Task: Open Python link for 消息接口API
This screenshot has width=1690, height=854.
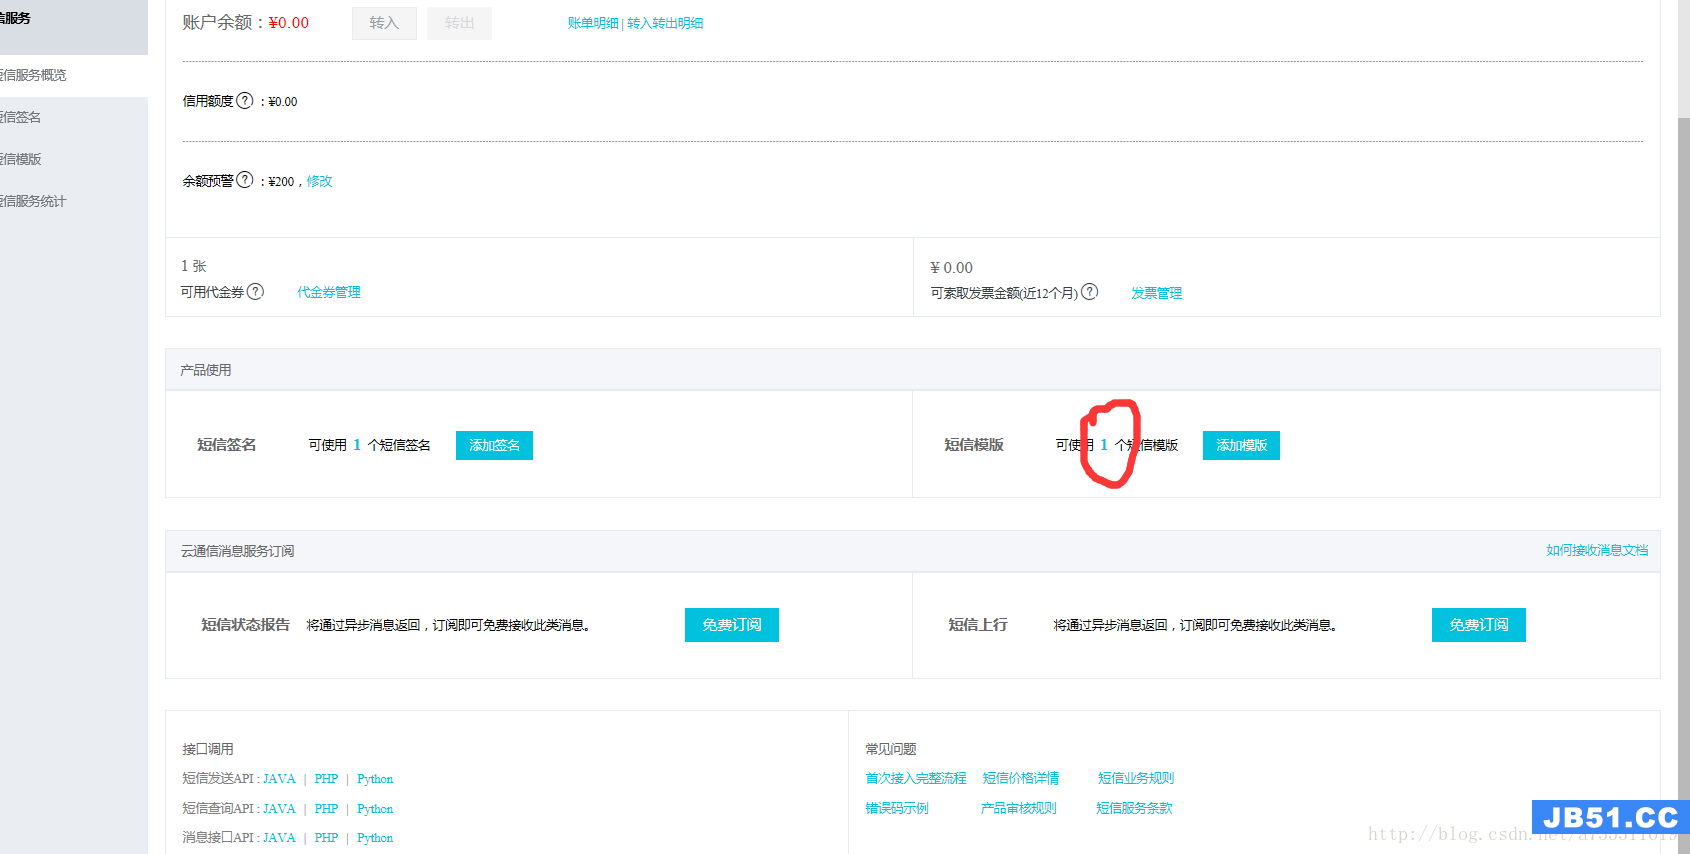Action: point(375,838)
